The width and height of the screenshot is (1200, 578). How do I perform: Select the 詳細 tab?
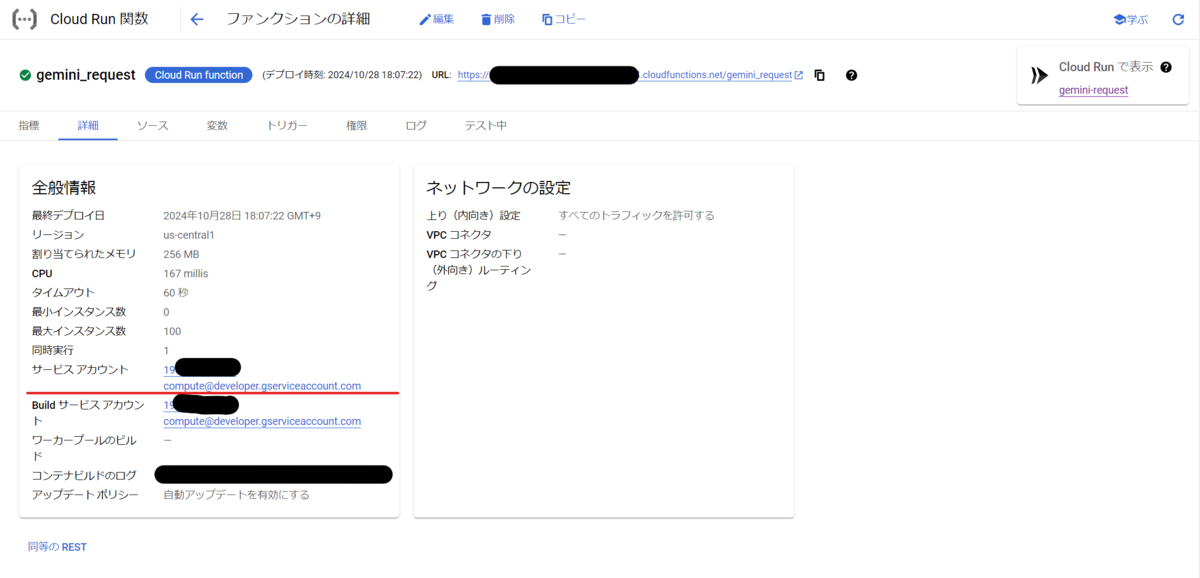click(88, 126)
